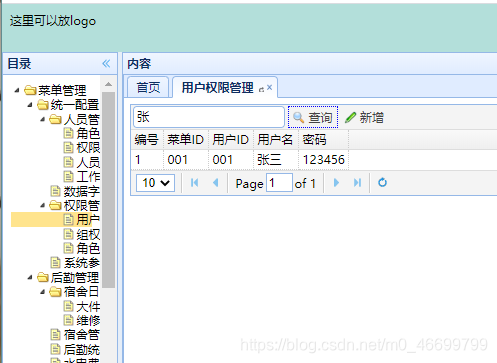Click the file icon beside 系统参

[55, 263]
